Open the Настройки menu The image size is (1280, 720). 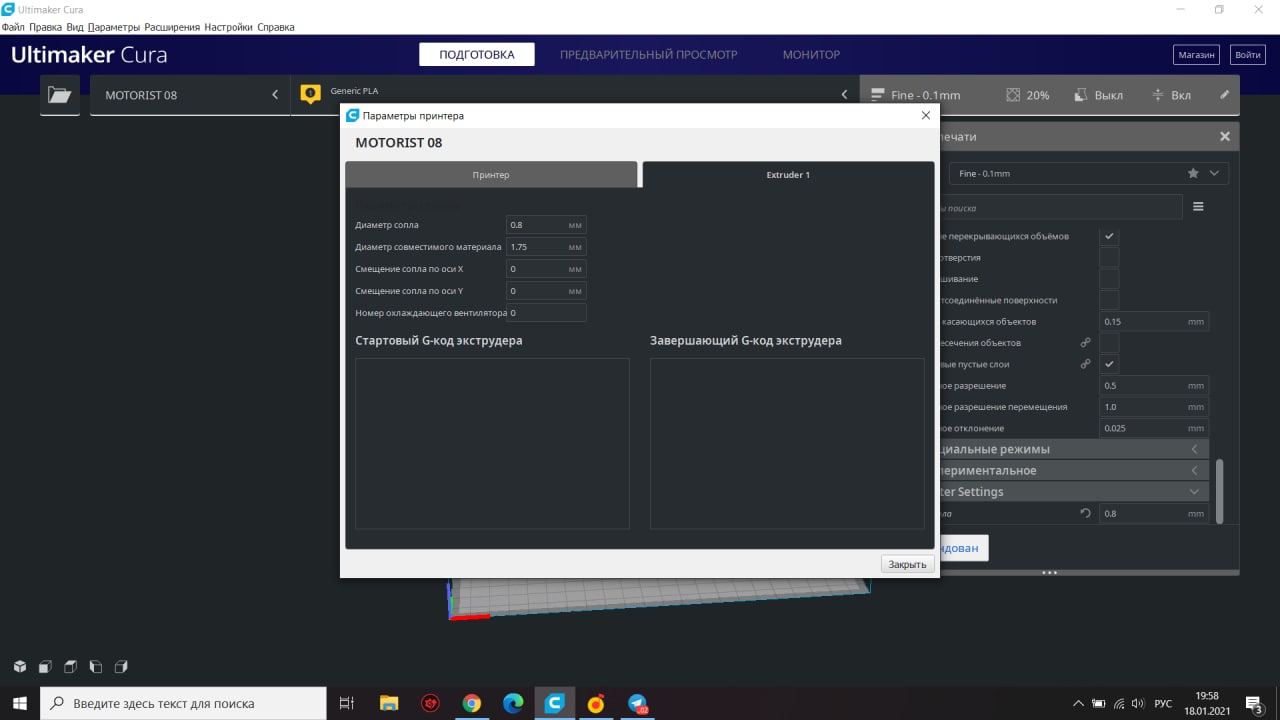pyautogui.click(x=229, y=27)
